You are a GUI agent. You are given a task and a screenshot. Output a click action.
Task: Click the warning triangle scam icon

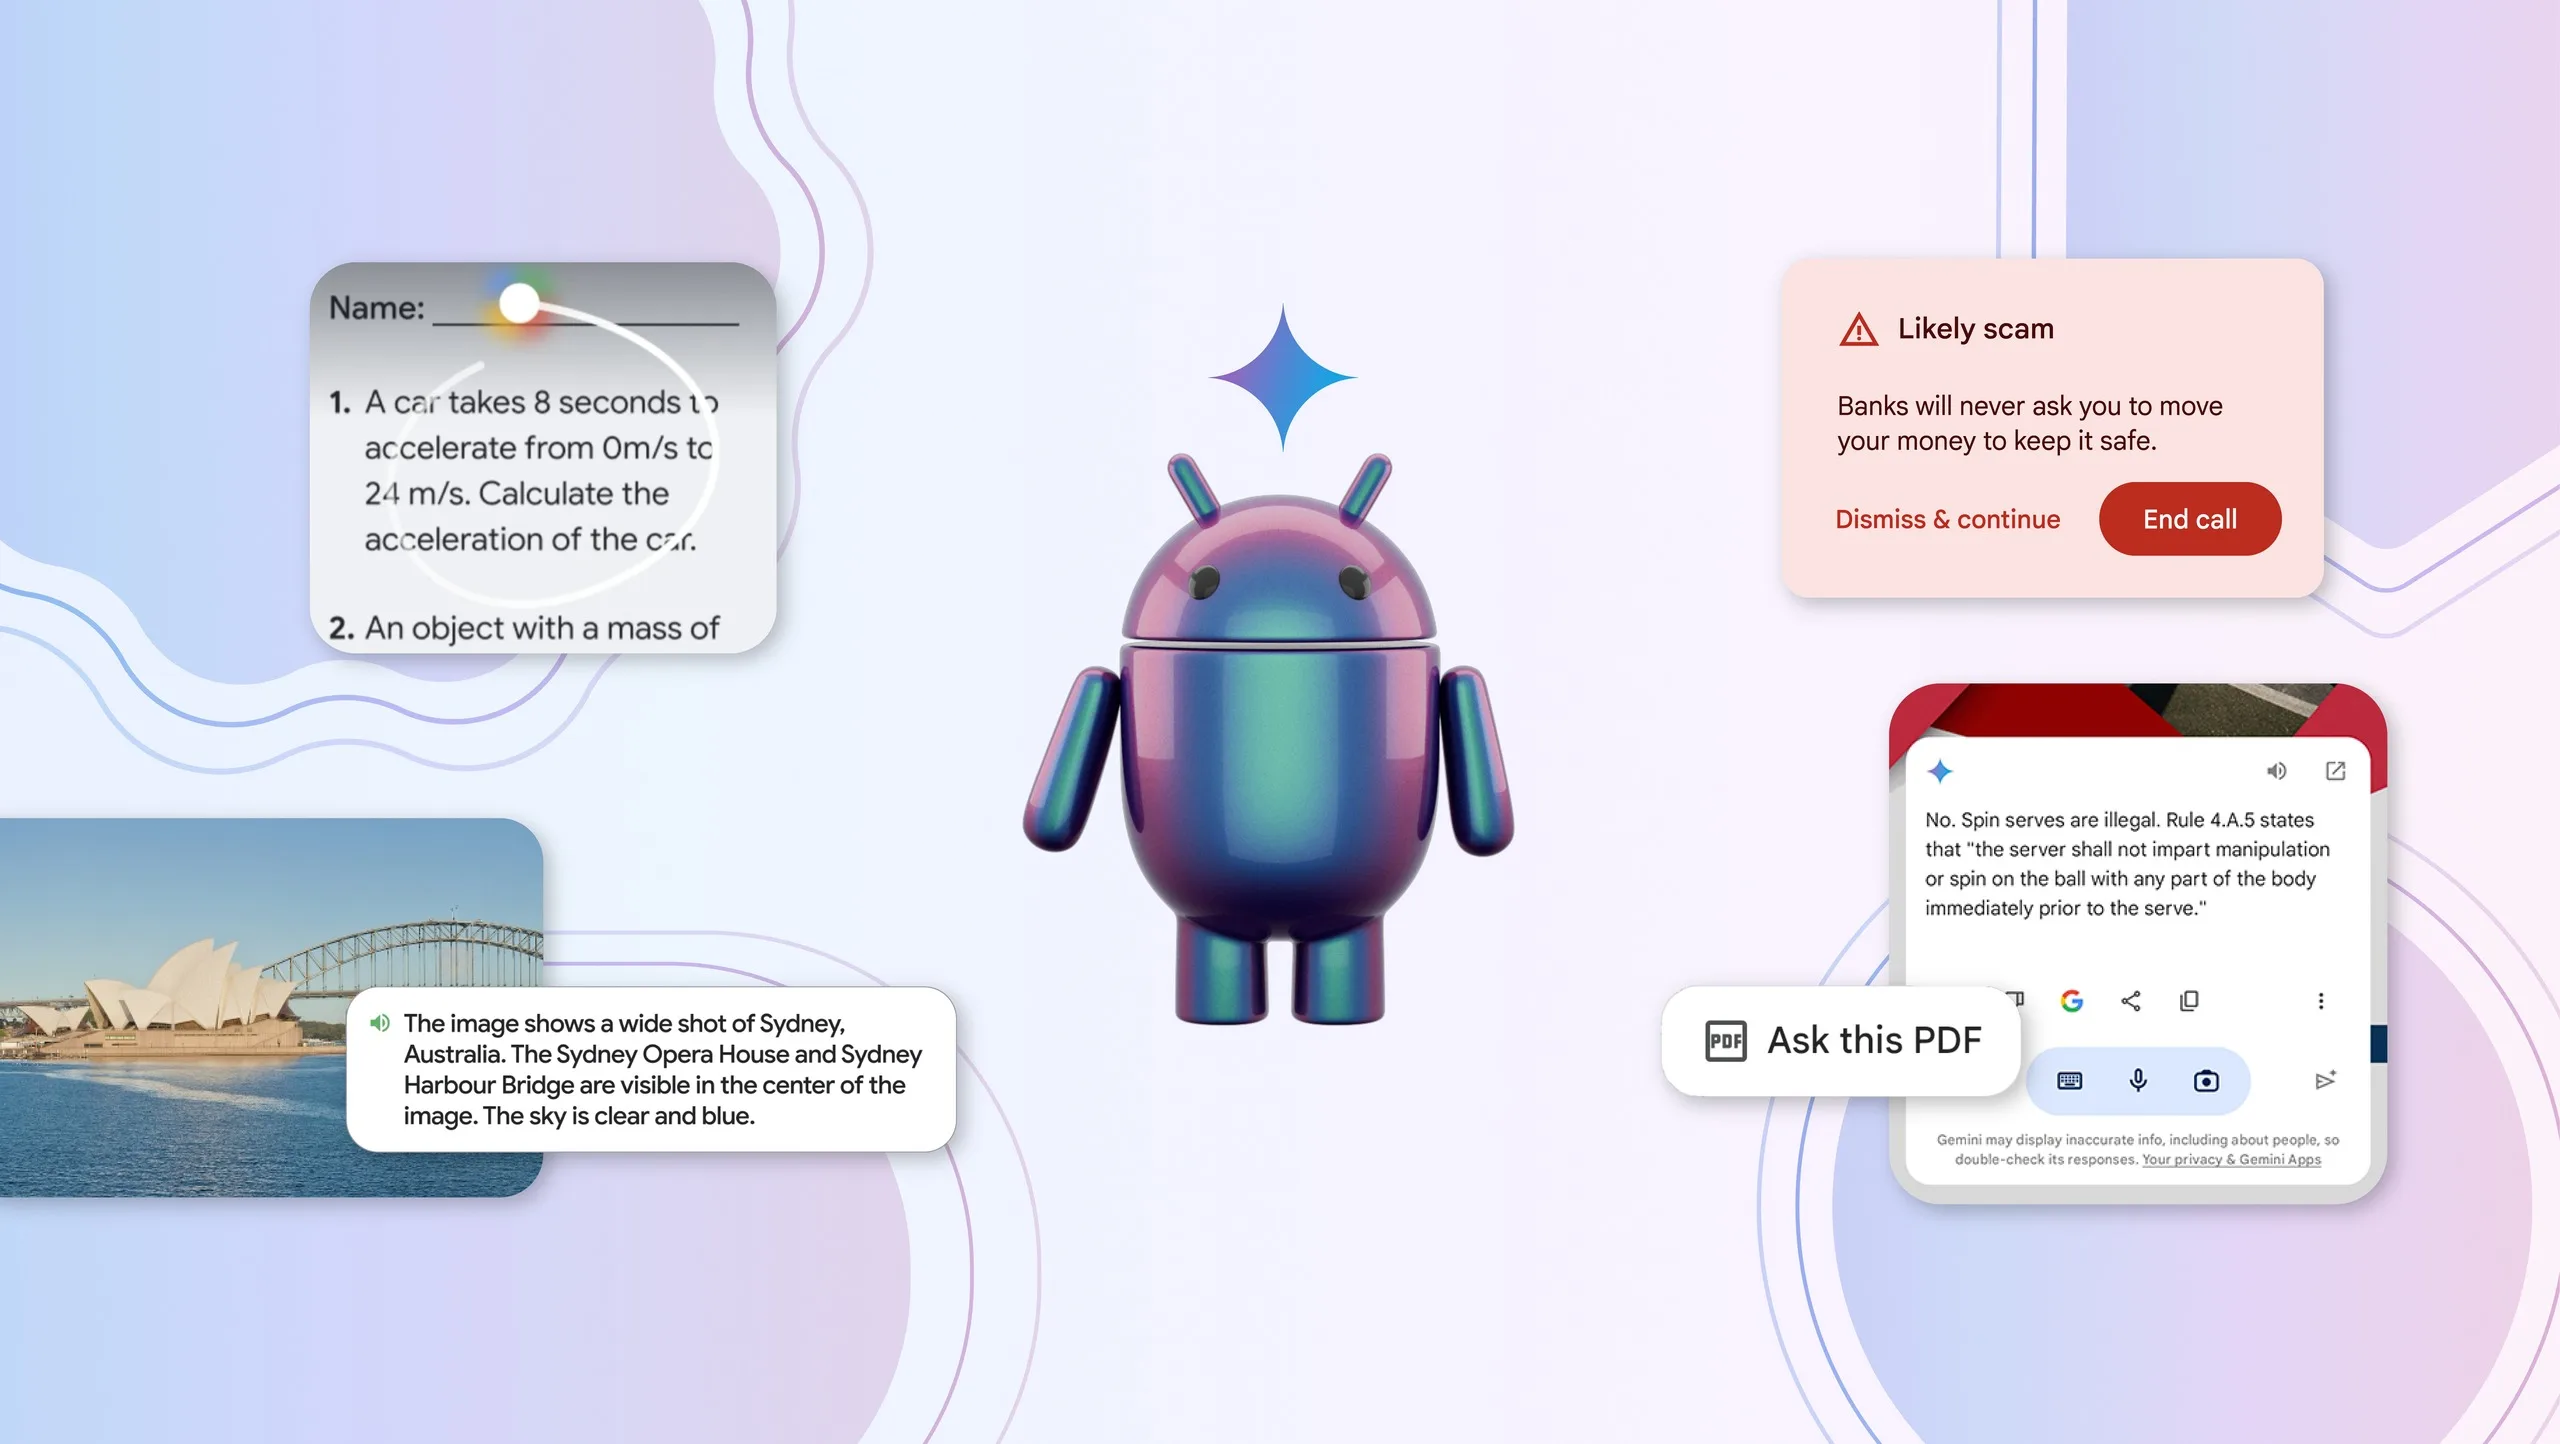click(x=1857, y=329)
